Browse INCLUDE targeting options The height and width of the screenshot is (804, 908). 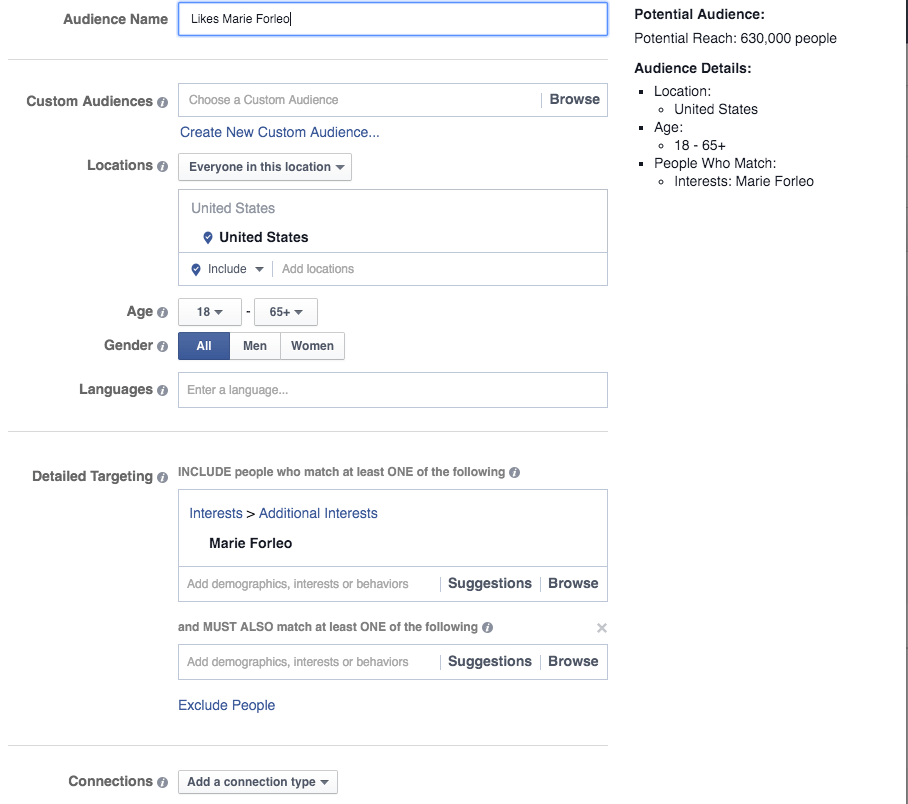573,583
